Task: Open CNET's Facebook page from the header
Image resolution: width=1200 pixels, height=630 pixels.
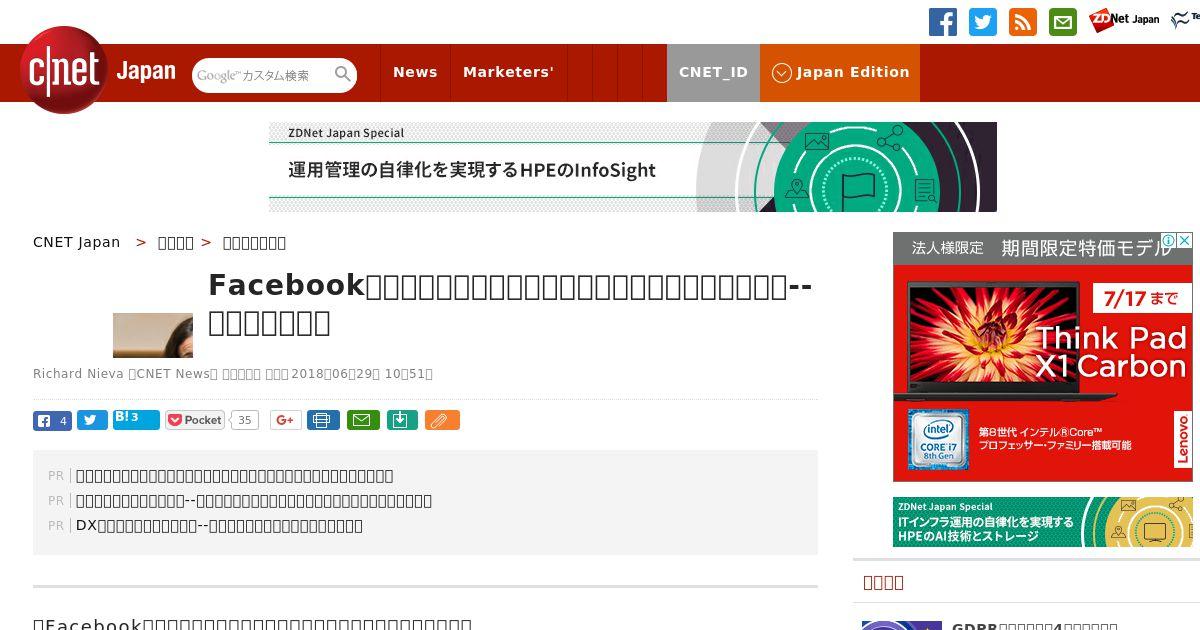Action: pos(943,22)
